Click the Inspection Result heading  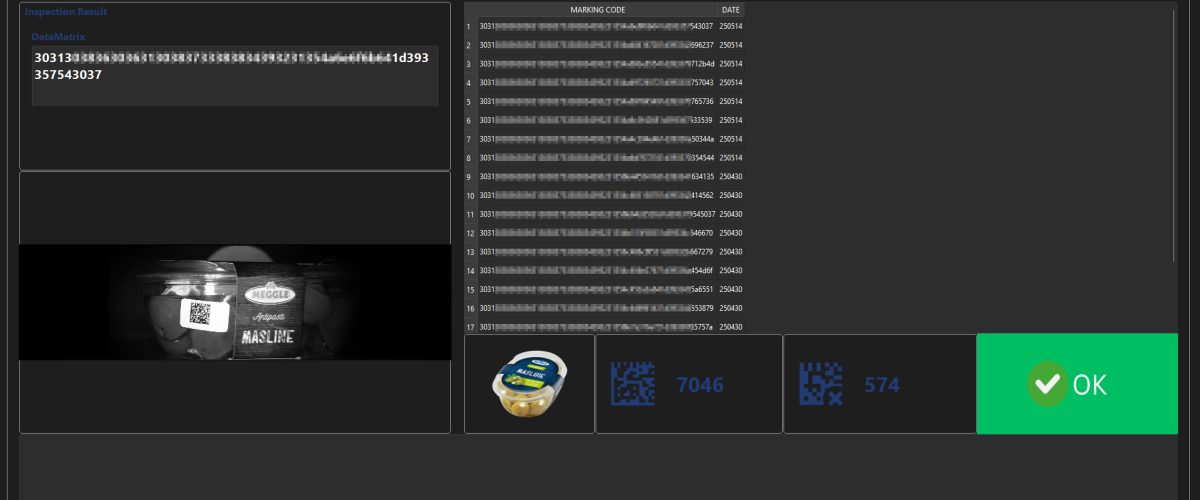tap(66, 12)
